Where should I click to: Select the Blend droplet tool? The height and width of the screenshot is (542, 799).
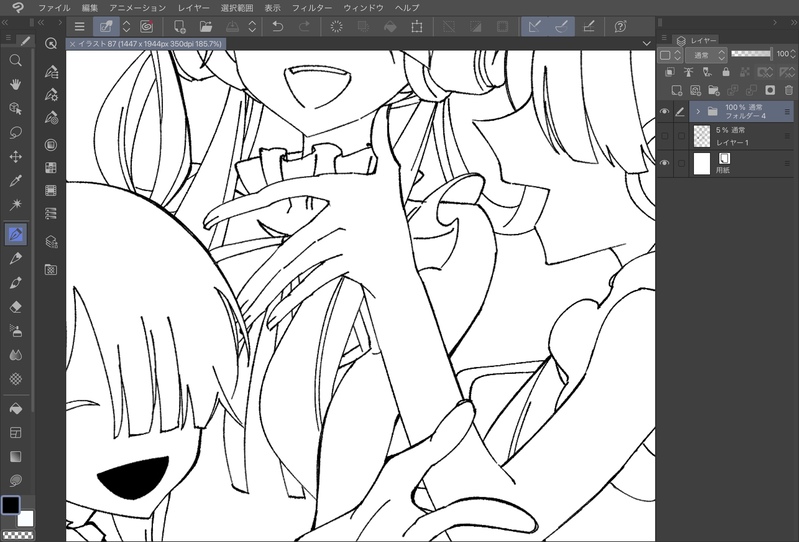(15, 355)
